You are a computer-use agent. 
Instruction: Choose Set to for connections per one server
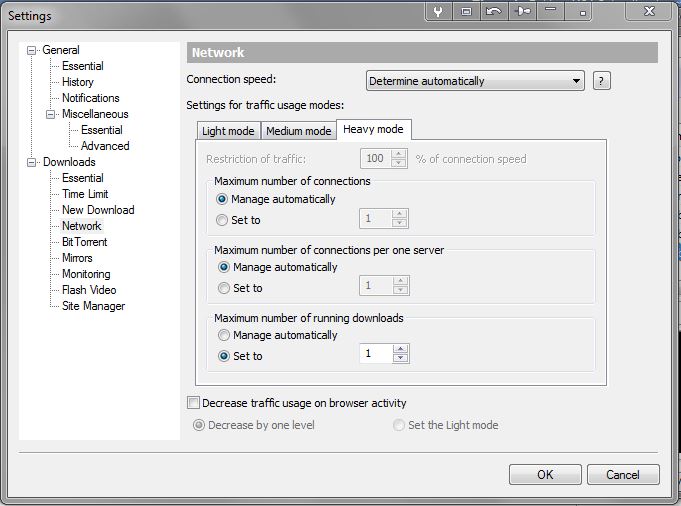coord(223,288)
